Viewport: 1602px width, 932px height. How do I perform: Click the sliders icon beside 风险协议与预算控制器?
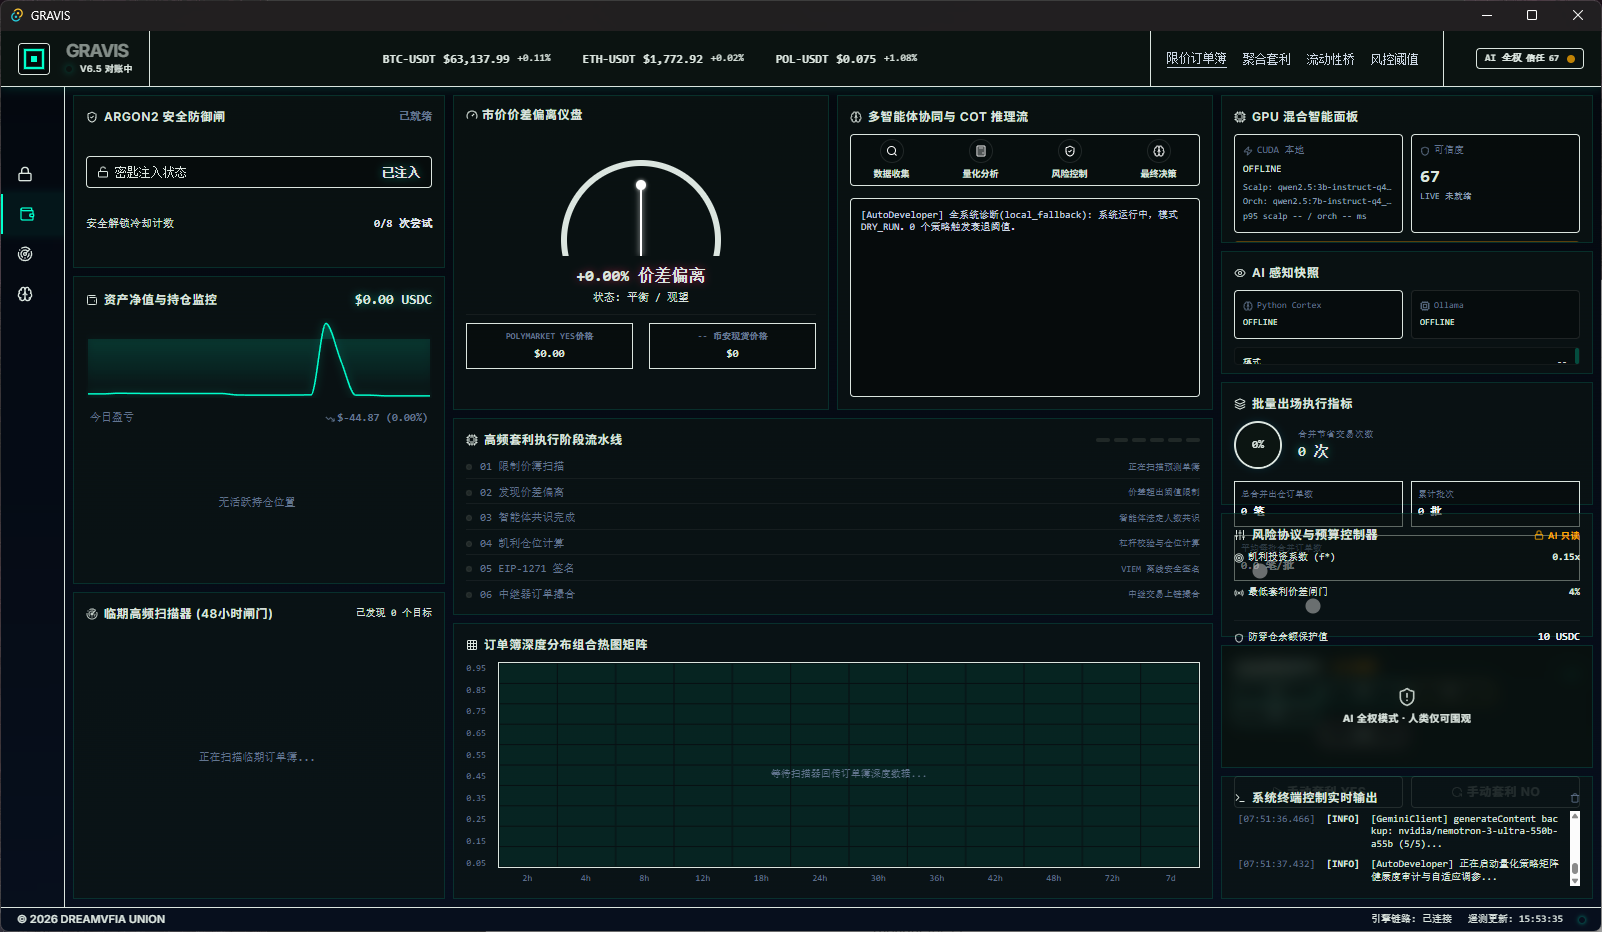click(1240, 535)
